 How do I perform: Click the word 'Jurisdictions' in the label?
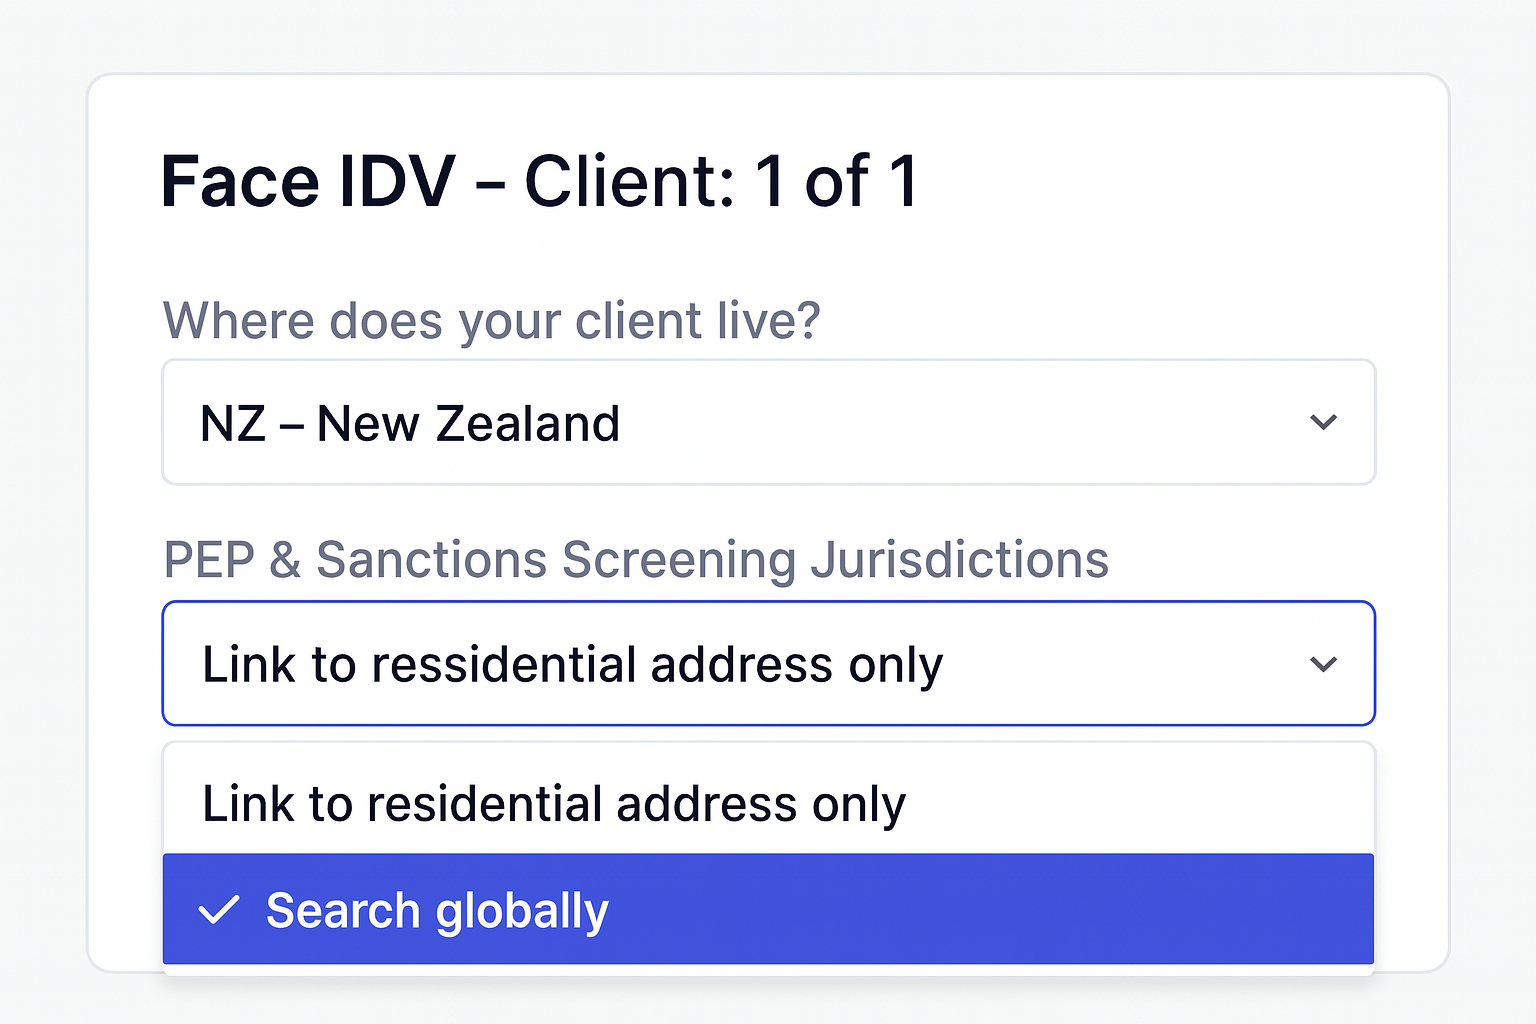pos(959,559)
